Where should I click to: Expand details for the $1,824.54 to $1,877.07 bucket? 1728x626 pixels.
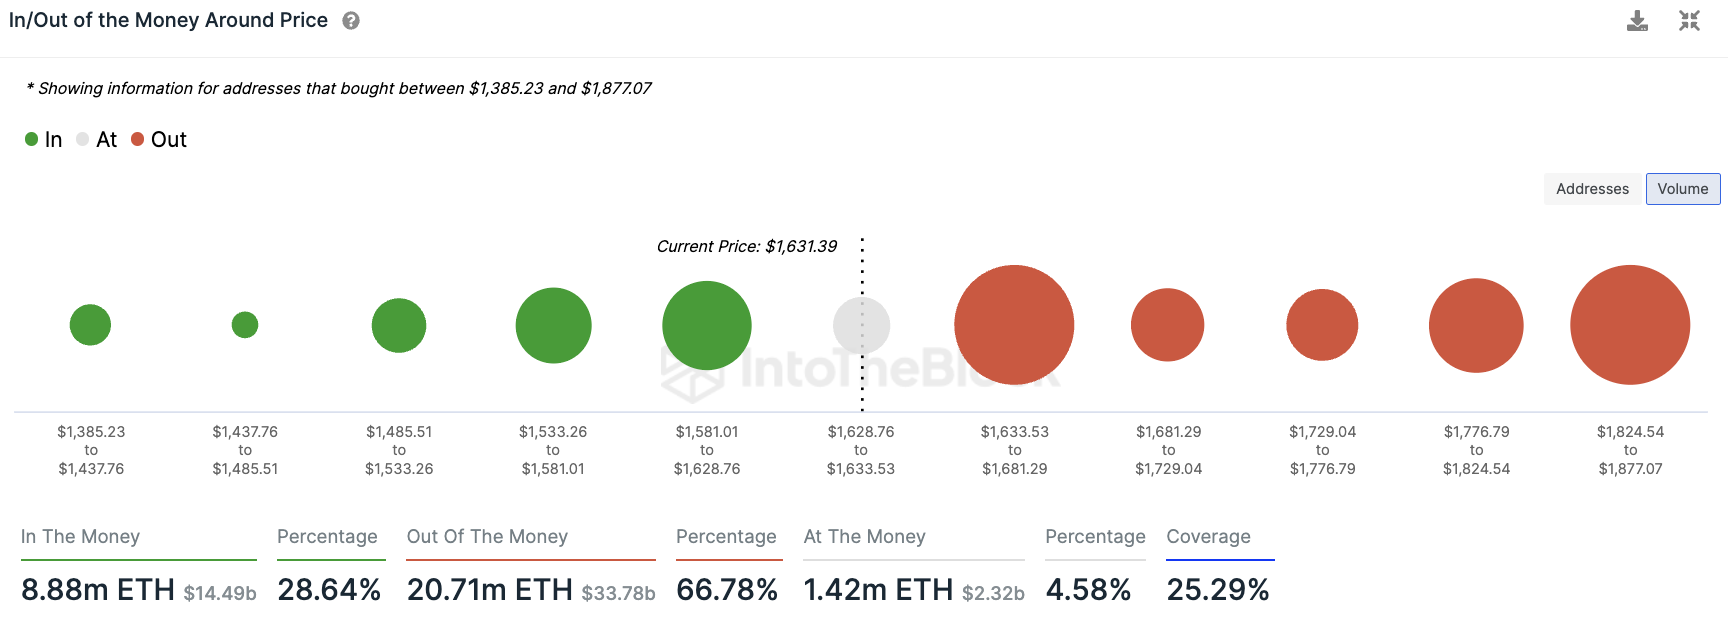[1630, 325]
